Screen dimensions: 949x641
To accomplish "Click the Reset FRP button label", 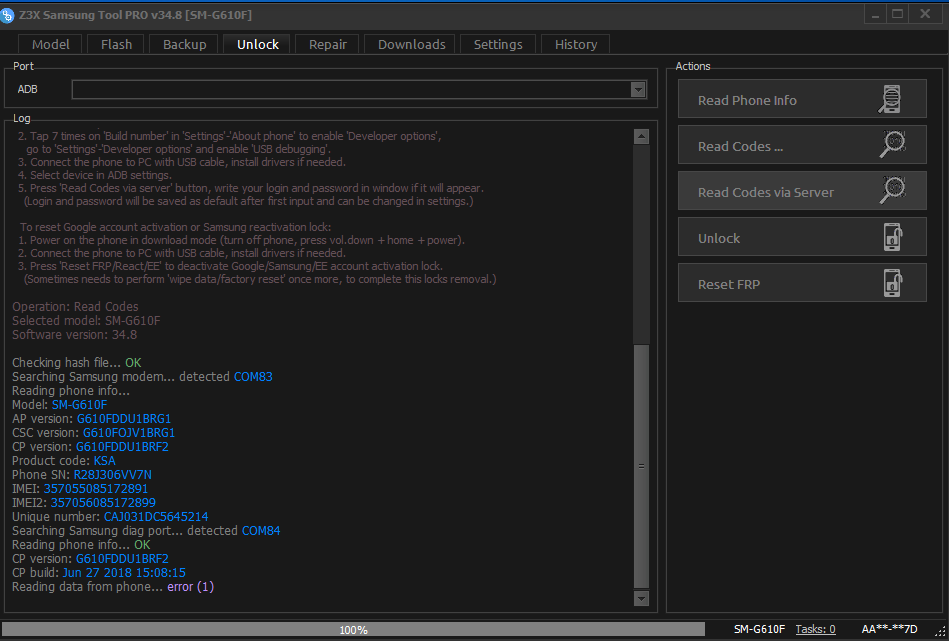I will pyautogui.click(x=729, y=284).
